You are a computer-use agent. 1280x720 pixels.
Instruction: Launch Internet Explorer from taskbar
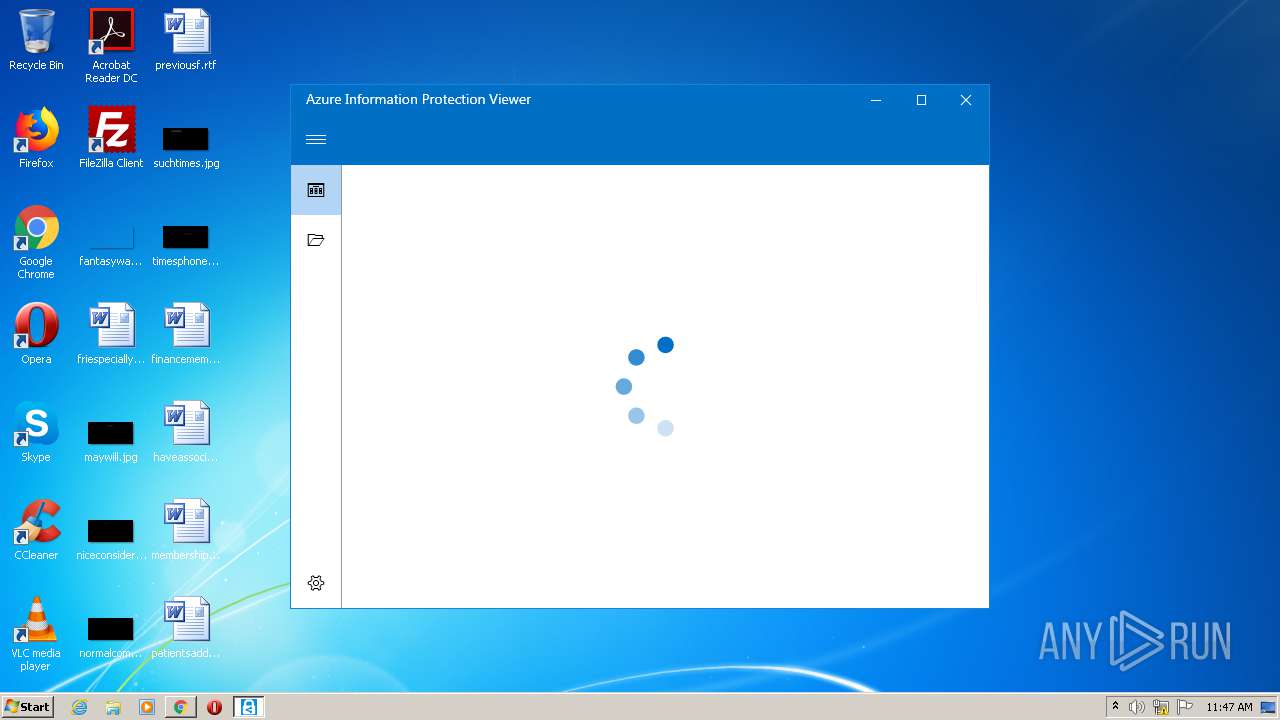tap(80, 707)
